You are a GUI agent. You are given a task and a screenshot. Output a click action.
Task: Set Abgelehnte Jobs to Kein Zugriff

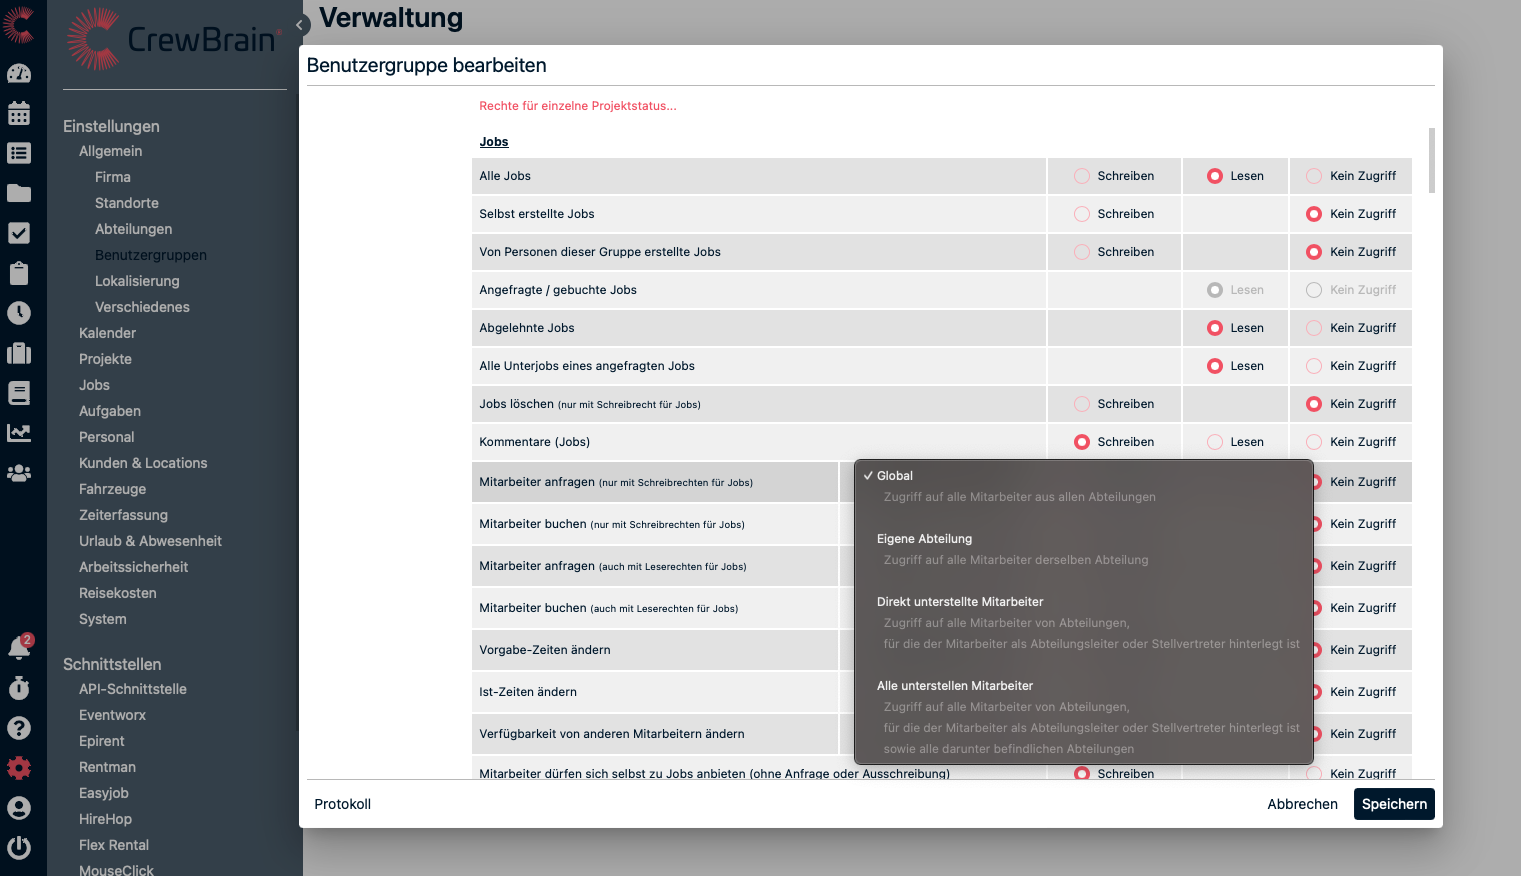tap(1314, 328)
